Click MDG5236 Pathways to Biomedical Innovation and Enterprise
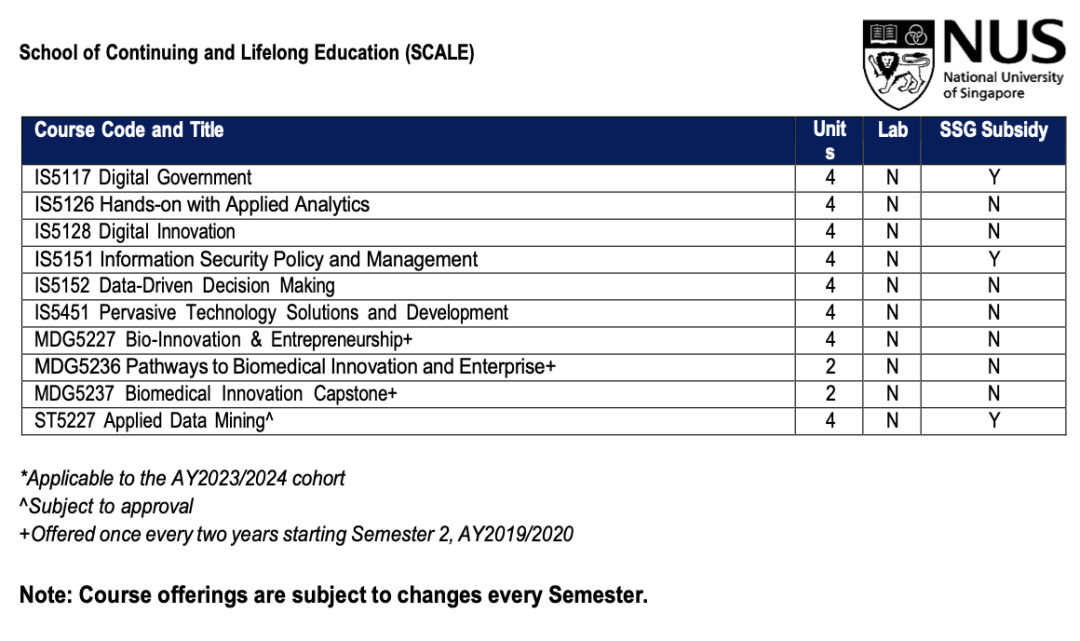Viewport: 1080px width, 641px height. coord(295,367)
